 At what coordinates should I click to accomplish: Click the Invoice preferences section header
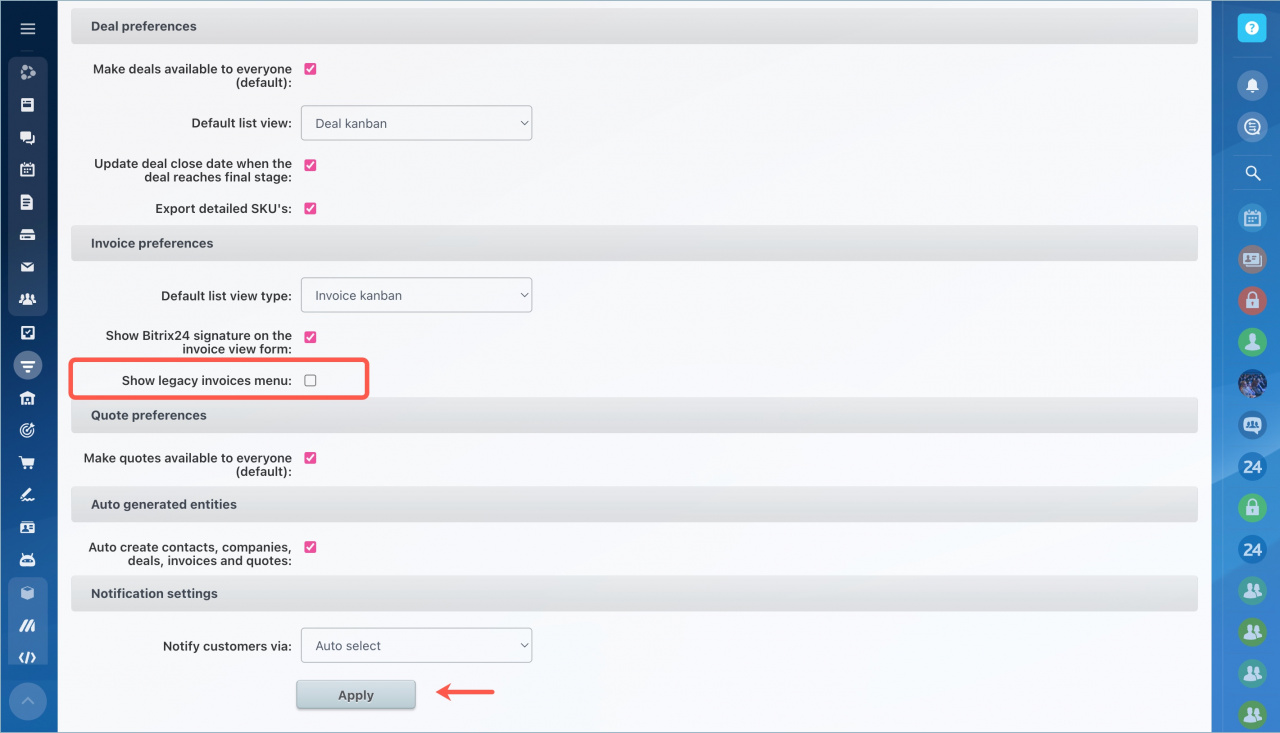click(x=634, y=243)
